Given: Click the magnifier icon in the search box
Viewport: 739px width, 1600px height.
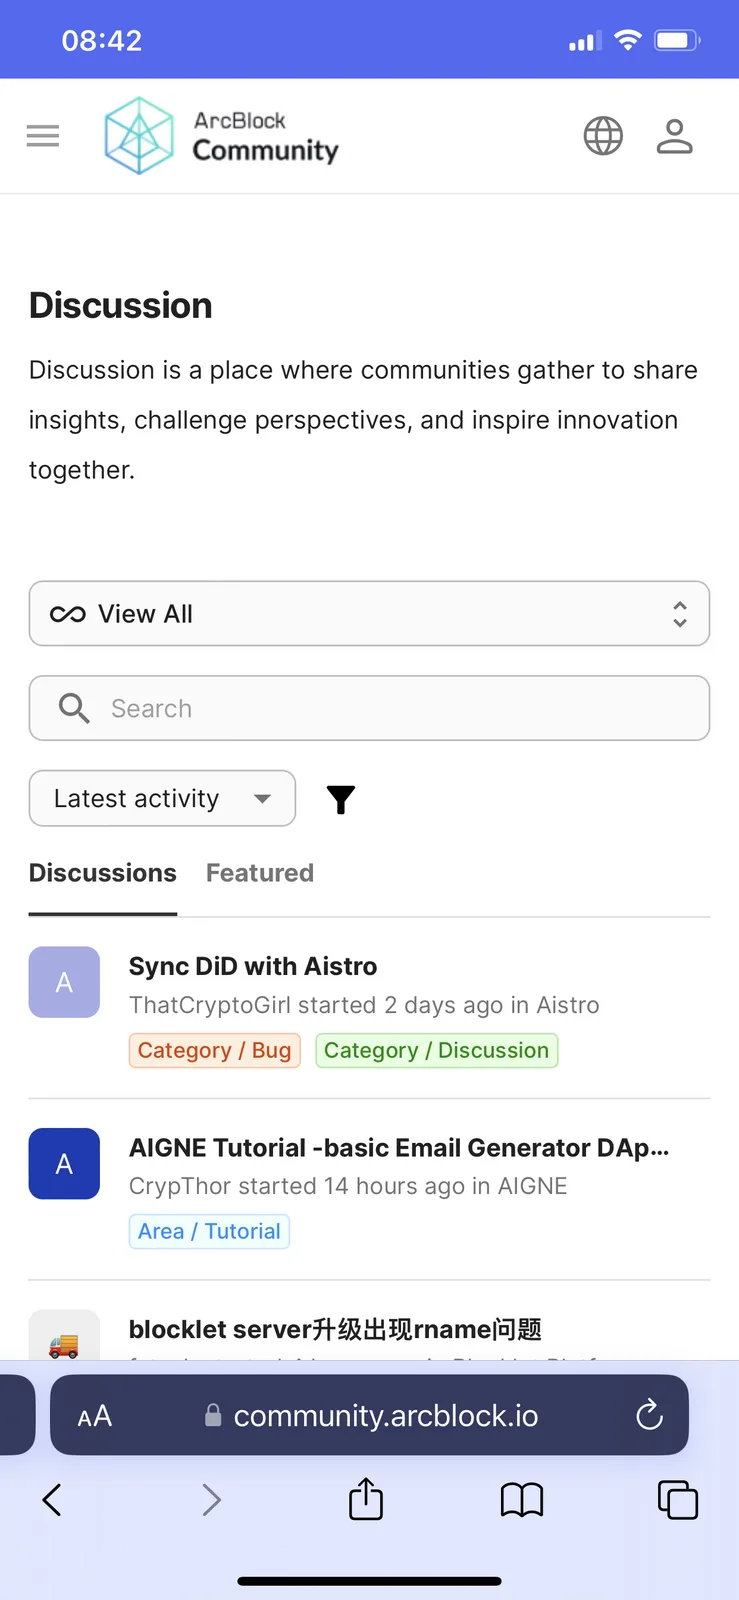Looking at the screenshot, I should tap(74, 708).
